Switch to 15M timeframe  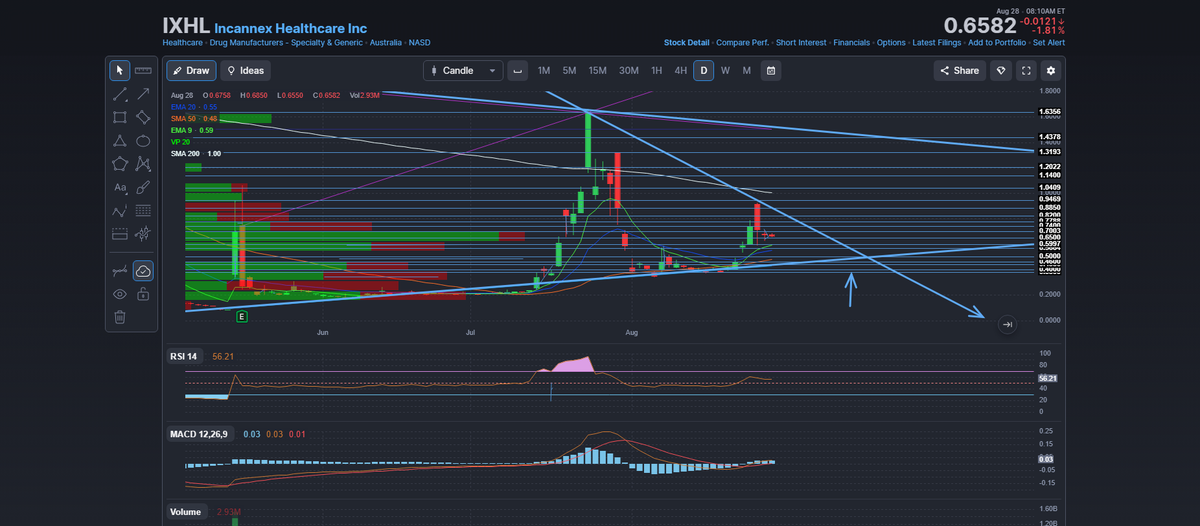point(598,71)
